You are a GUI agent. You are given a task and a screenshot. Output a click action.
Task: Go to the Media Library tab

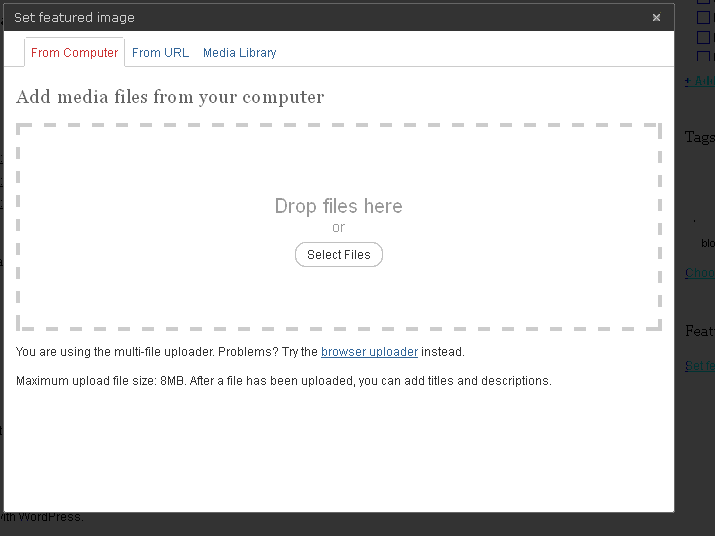point(239,53)
